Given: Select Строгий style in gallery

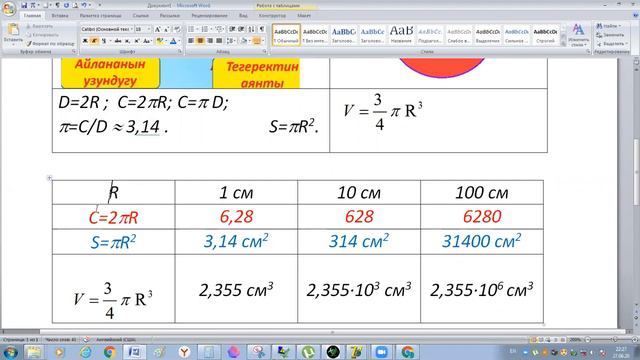Looking at the screenshot, I should [545, 35].
